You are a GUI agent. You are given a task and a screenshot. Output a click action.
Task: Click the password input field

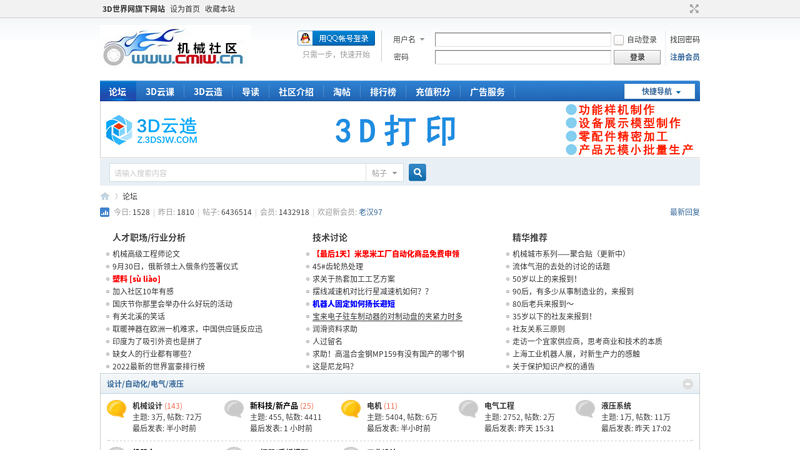523,57
